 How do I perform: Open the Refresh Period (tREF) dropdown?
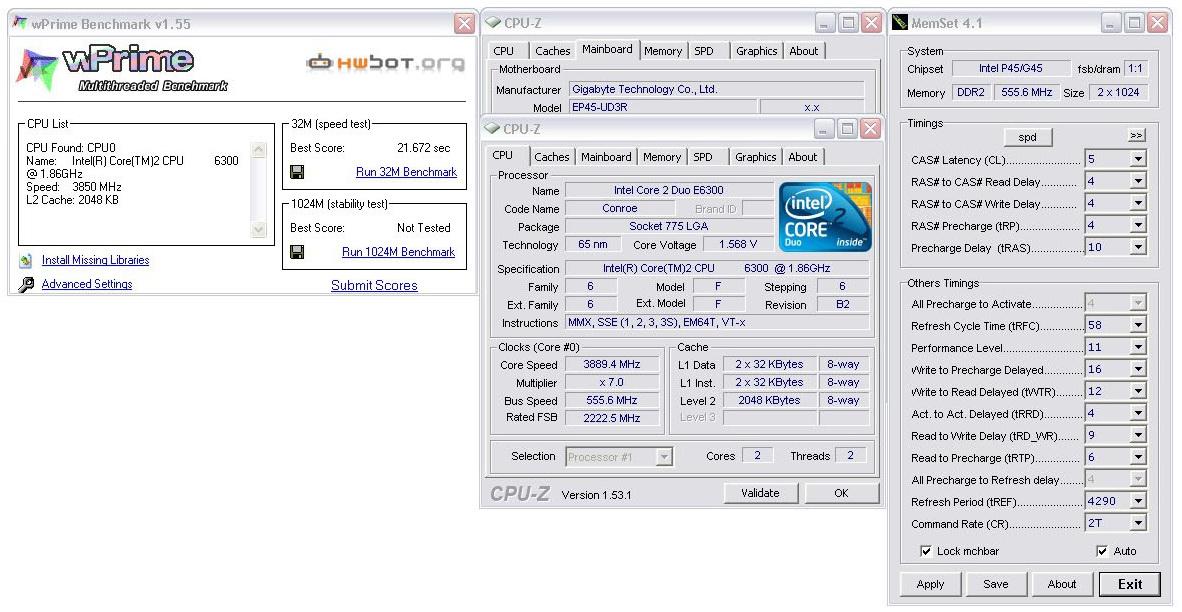click(x=1138, y=501)
